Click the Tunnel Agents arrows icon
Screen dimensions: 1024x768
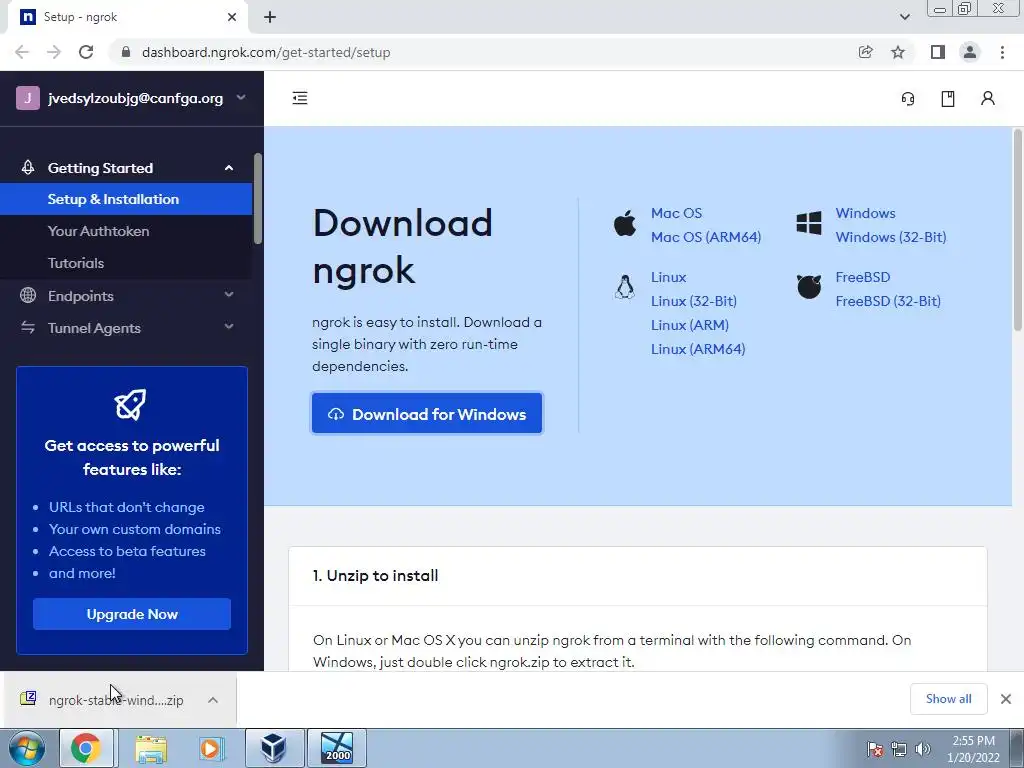(27, 327)
